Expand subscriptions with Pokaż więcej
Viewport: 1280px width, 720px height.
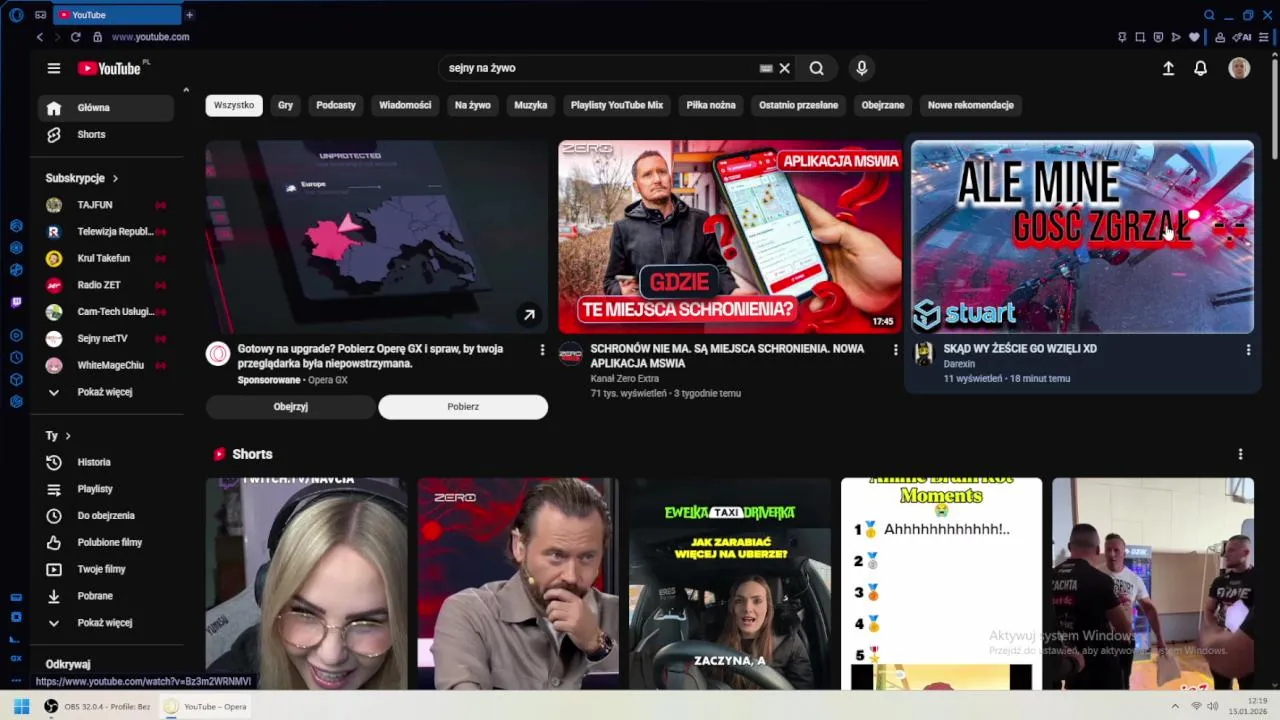[106, 392]
